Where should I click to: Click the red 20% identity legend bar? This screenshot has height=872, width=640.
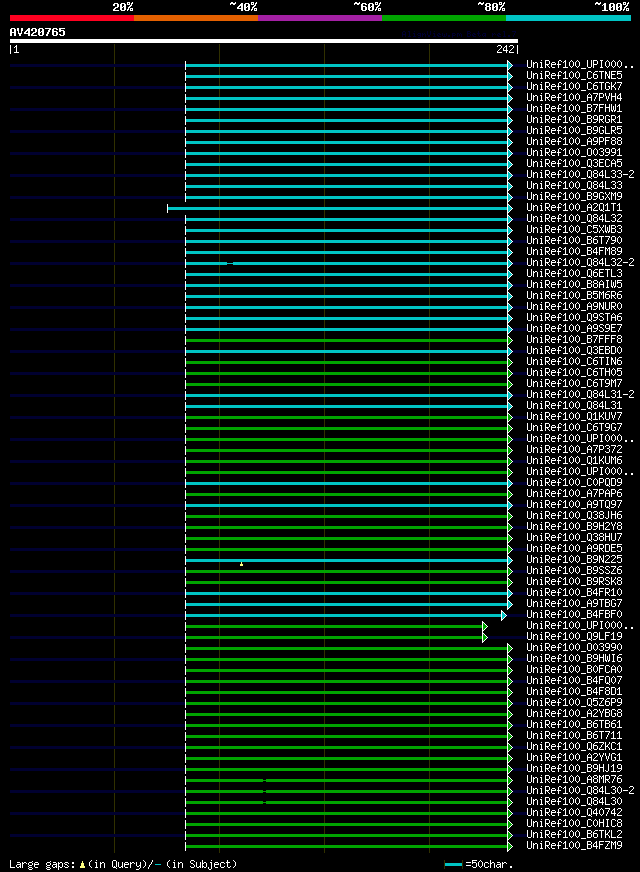pos(72,18)
